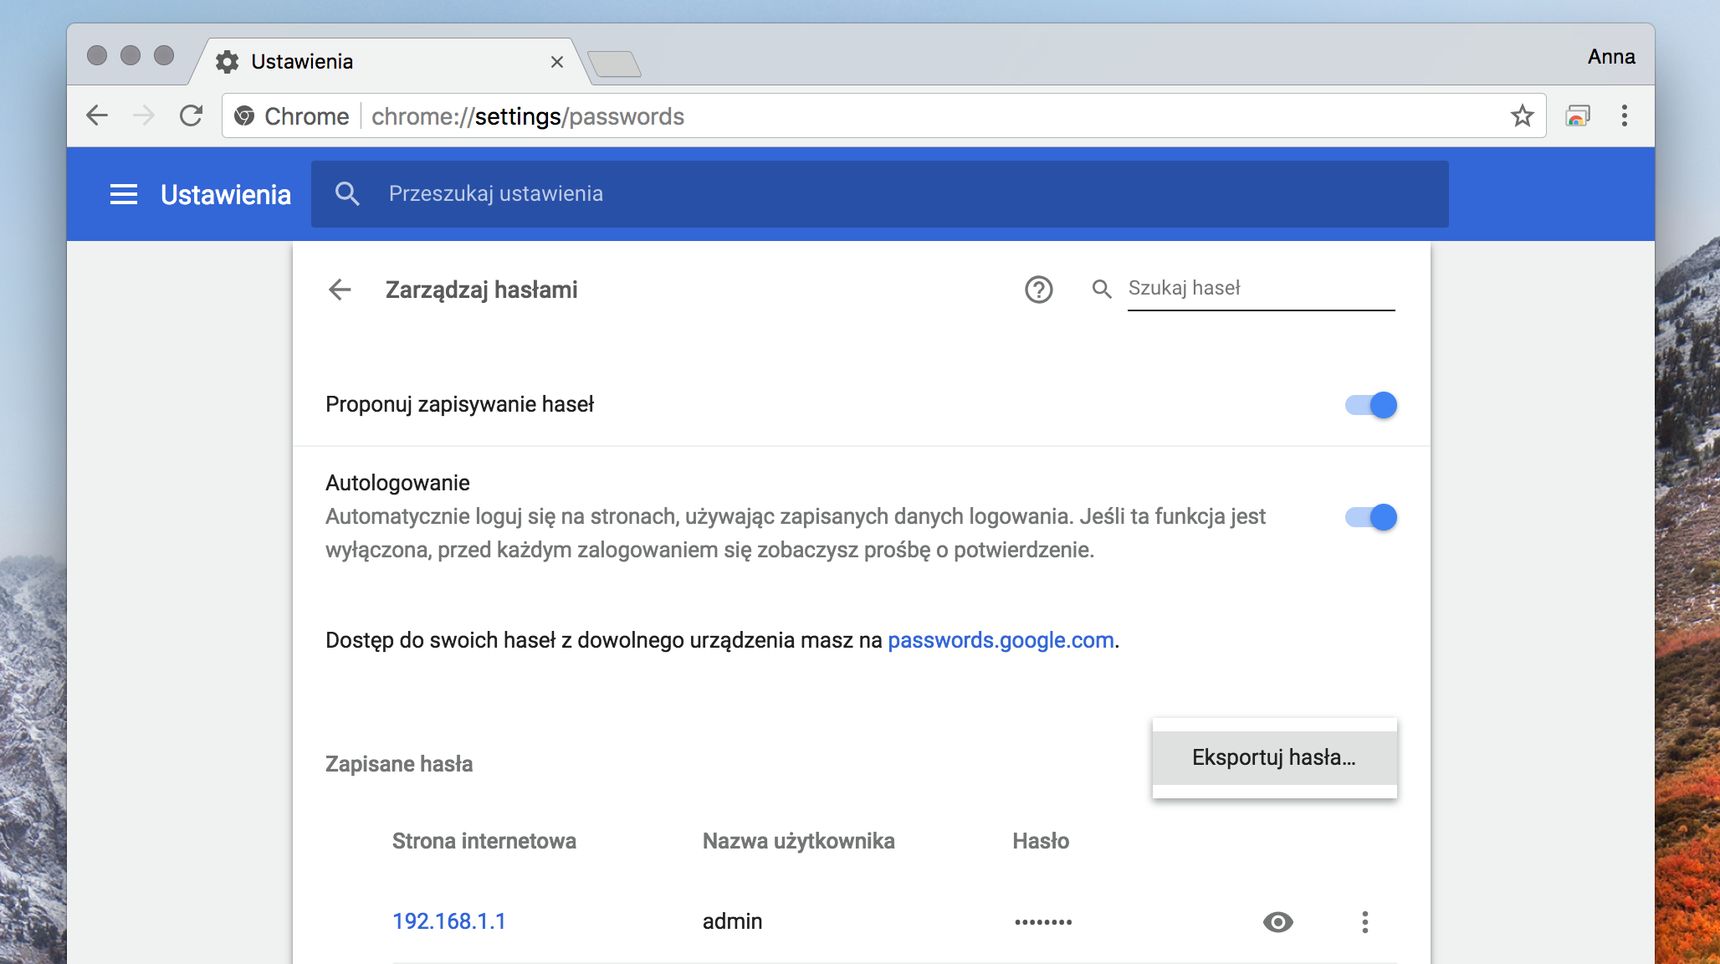Click the browser forward arrow
This screenshot has height=964, width=1720.
[x=144, y=116]
